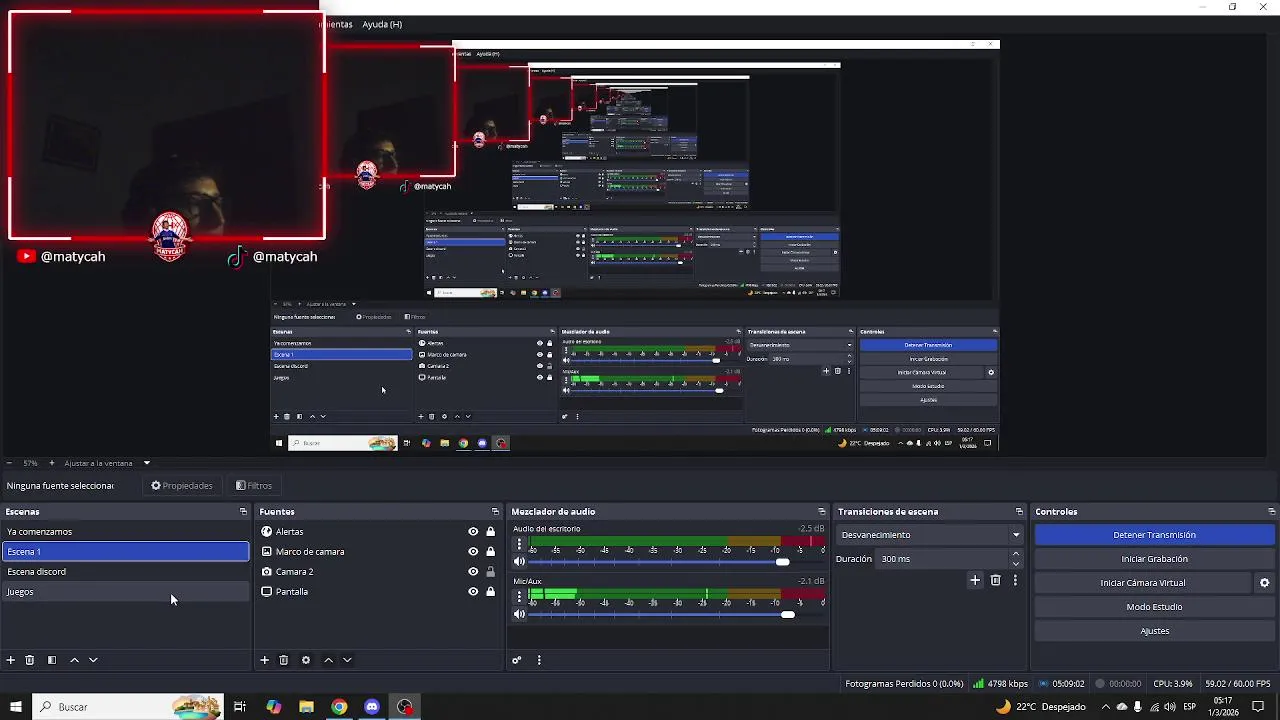Undock the Transiciones de escena panel

coord(1019,512)
